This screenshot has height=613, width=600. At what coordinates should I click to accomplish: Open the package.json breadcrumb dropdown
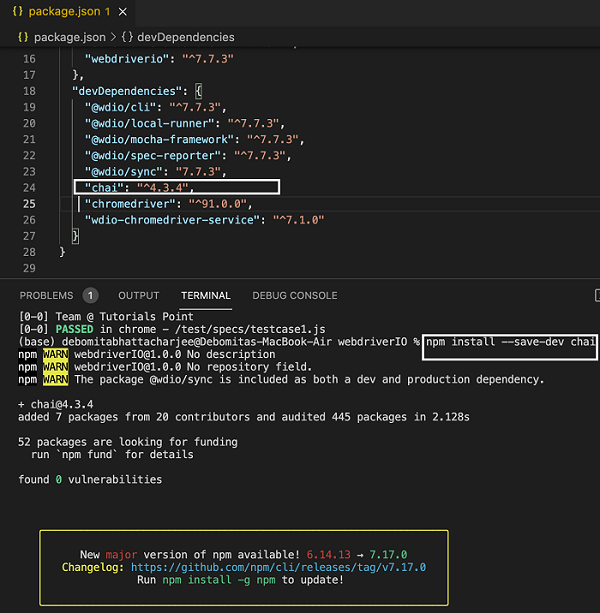click(x=69, y=37)
